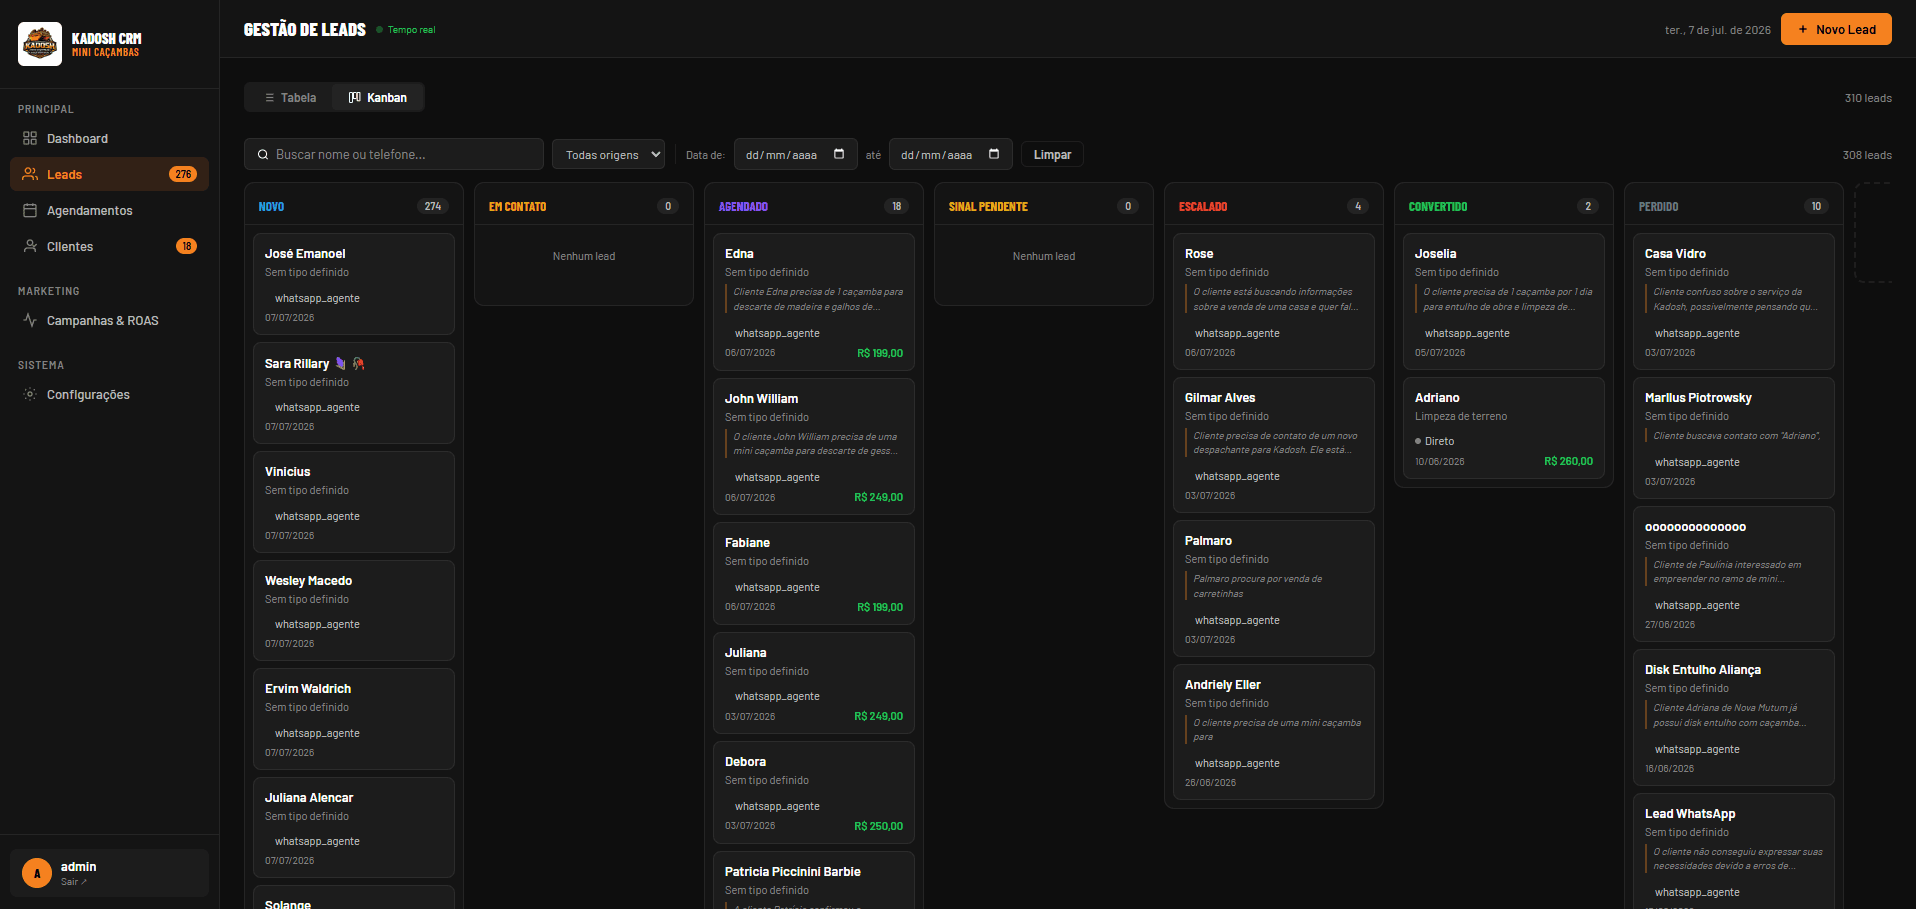Image resolution: width=1916 pixels, height=909 pixels.
Task: Open the oooooooooooooo lead card
Action: (x=1734, y=574)
